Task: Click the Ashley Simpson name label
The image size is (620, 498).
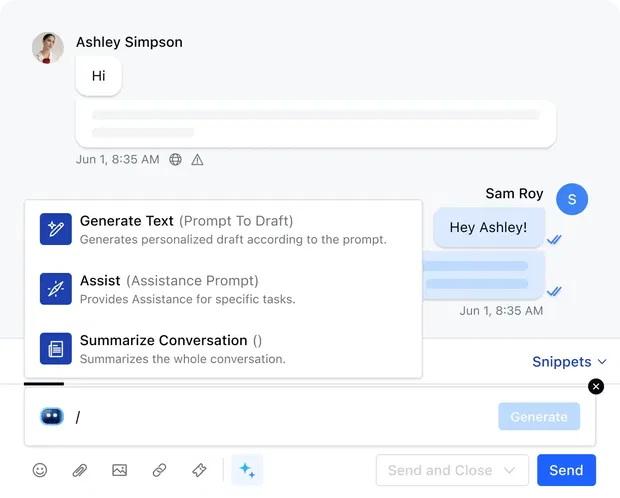Action: click(129, 42)
